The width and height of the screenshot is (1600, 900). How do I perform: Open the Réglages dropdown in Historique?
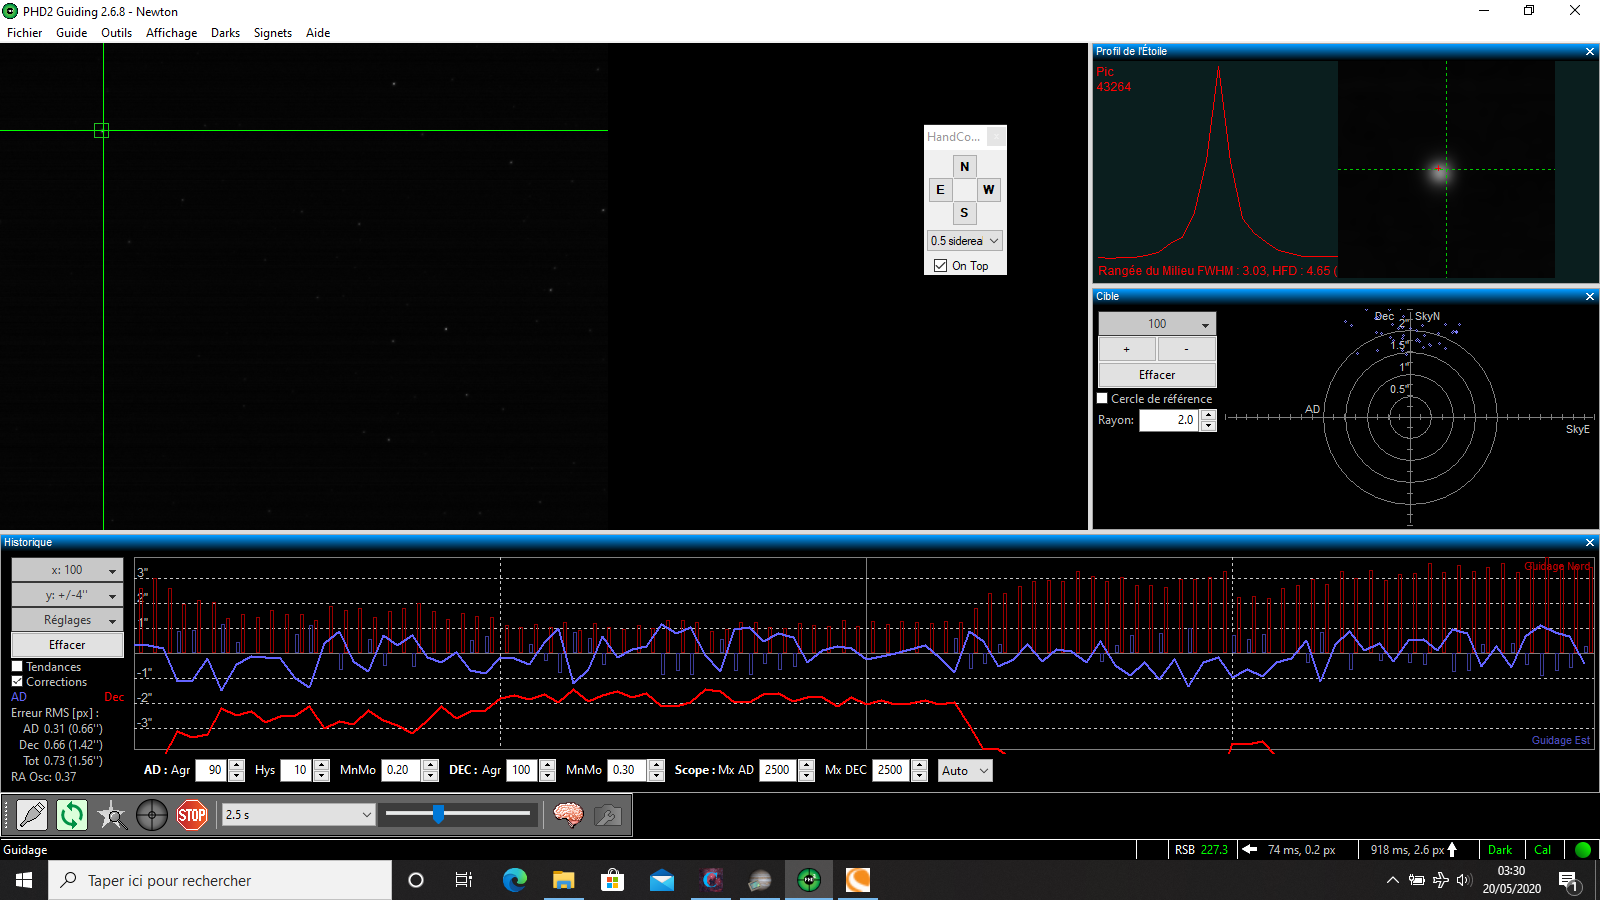(x=67, y=620)
